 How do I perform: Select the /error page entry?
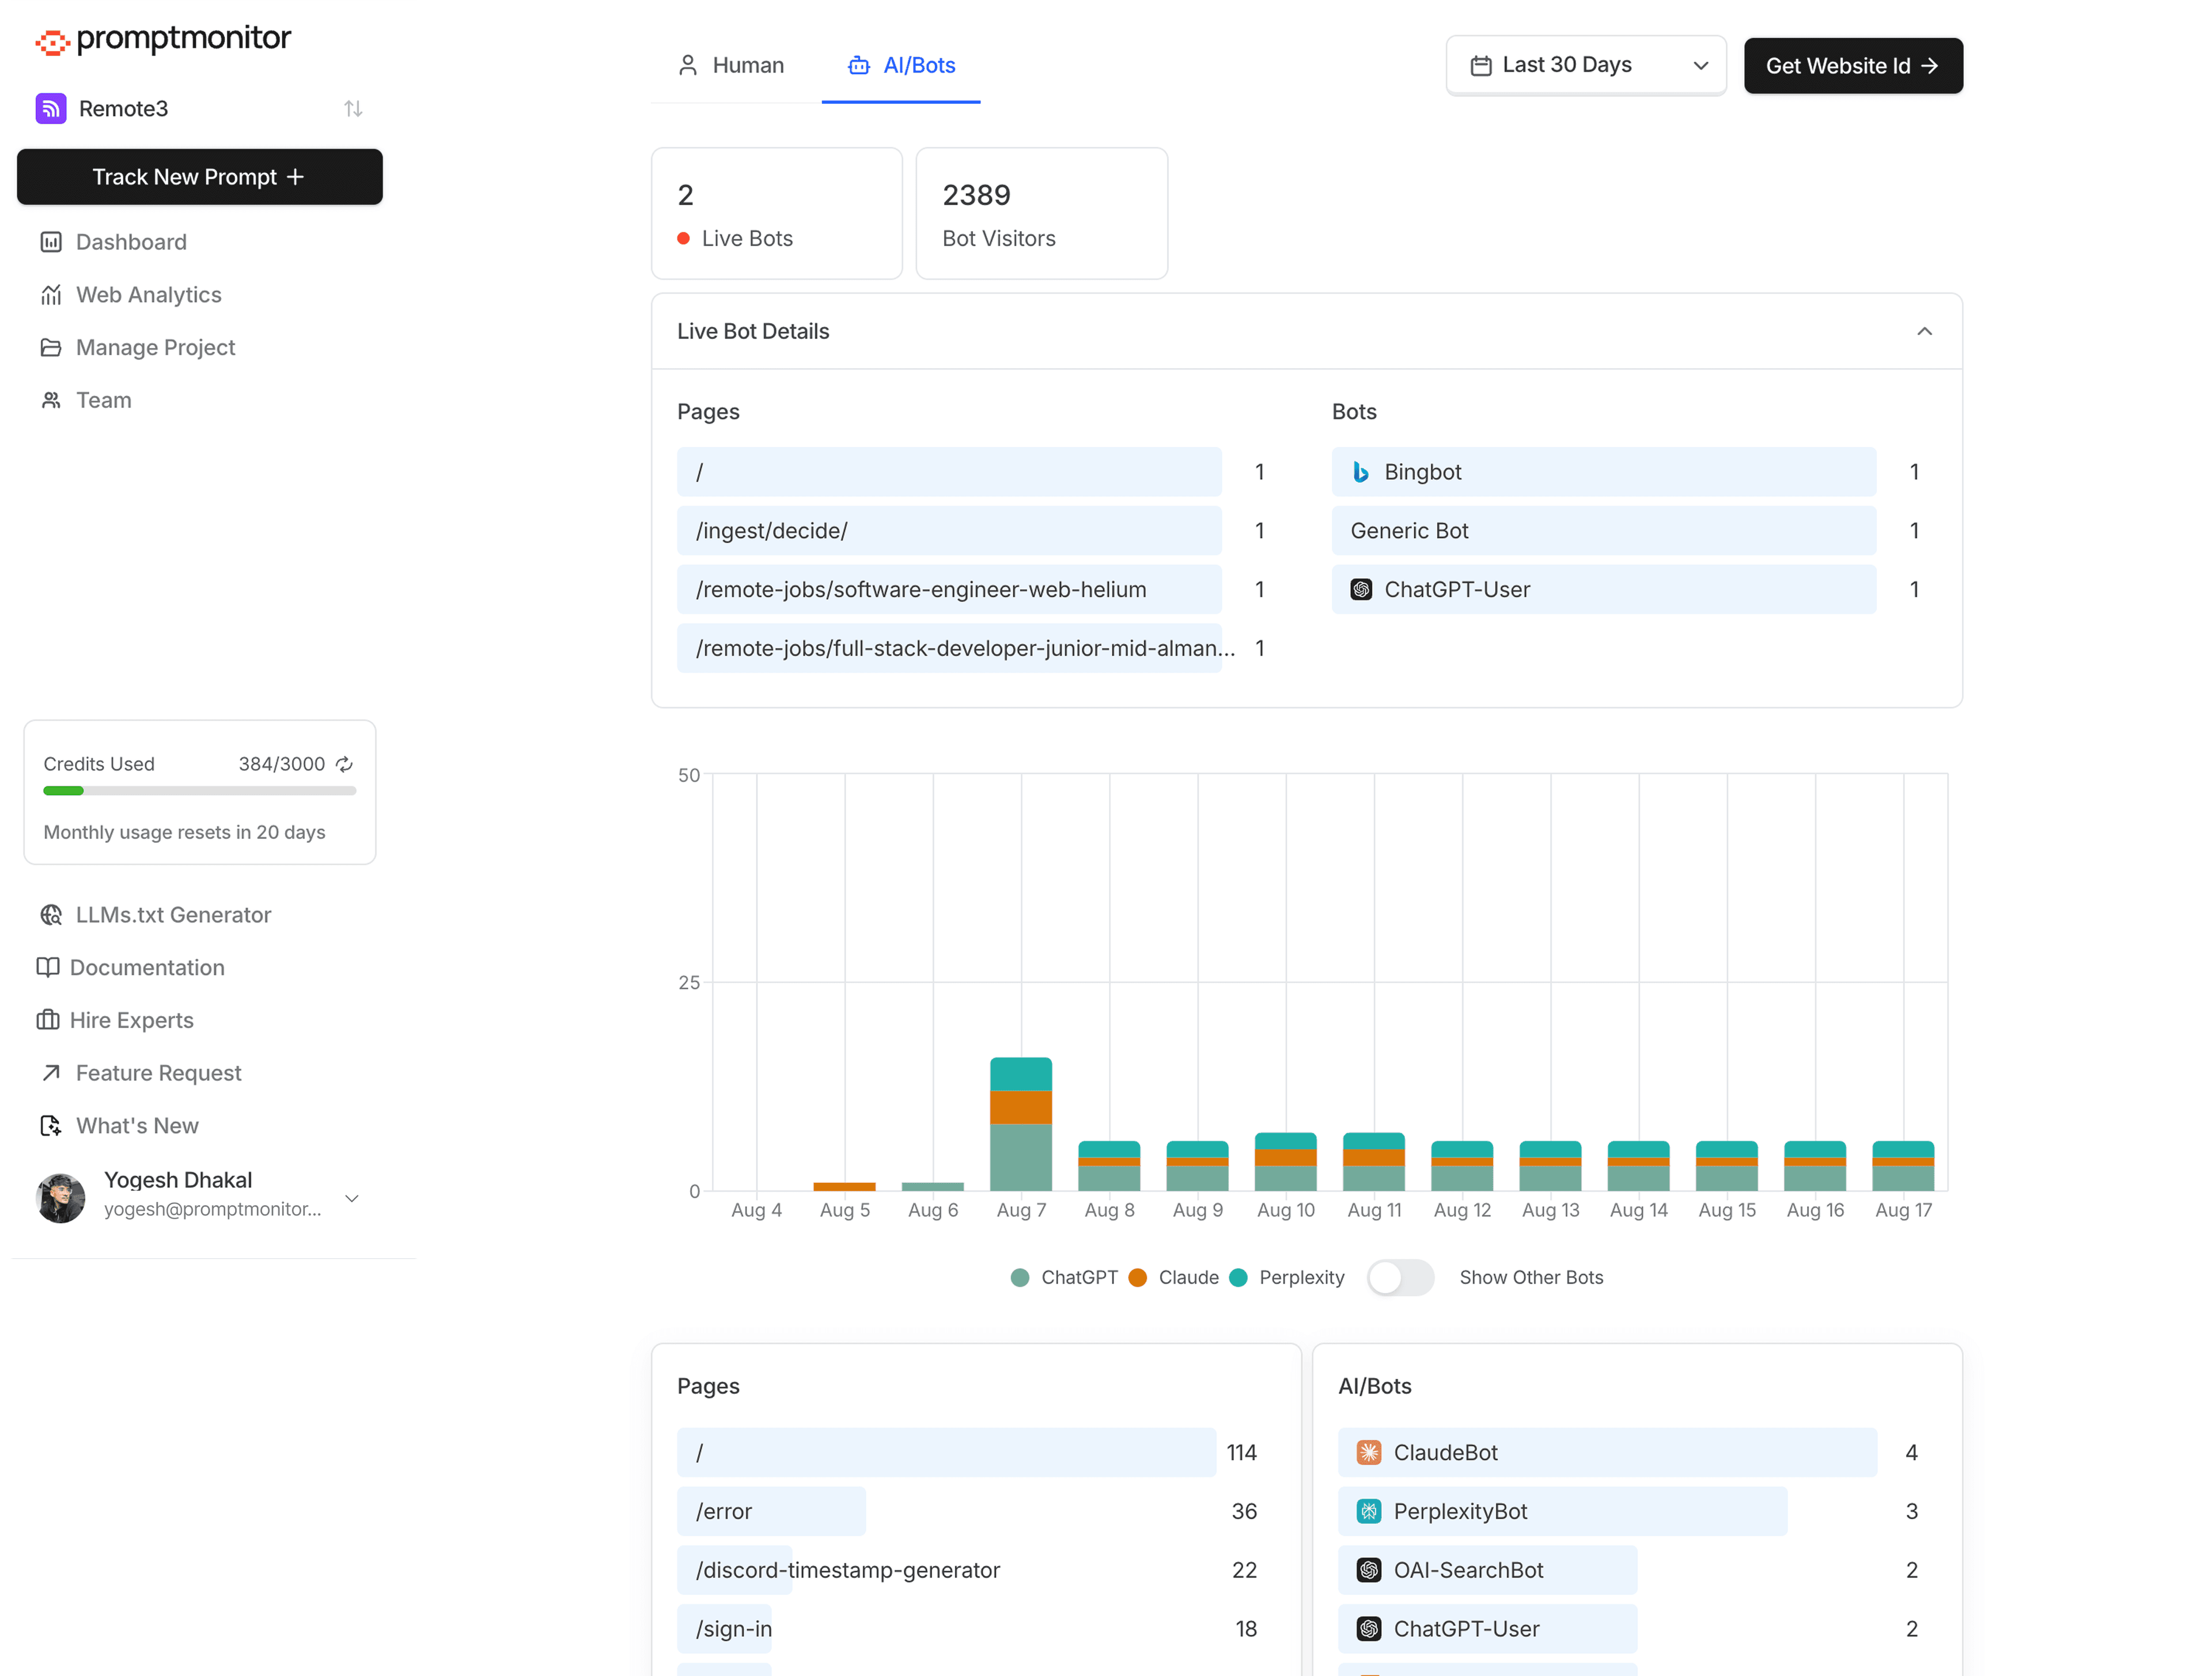click(770, 1511)
